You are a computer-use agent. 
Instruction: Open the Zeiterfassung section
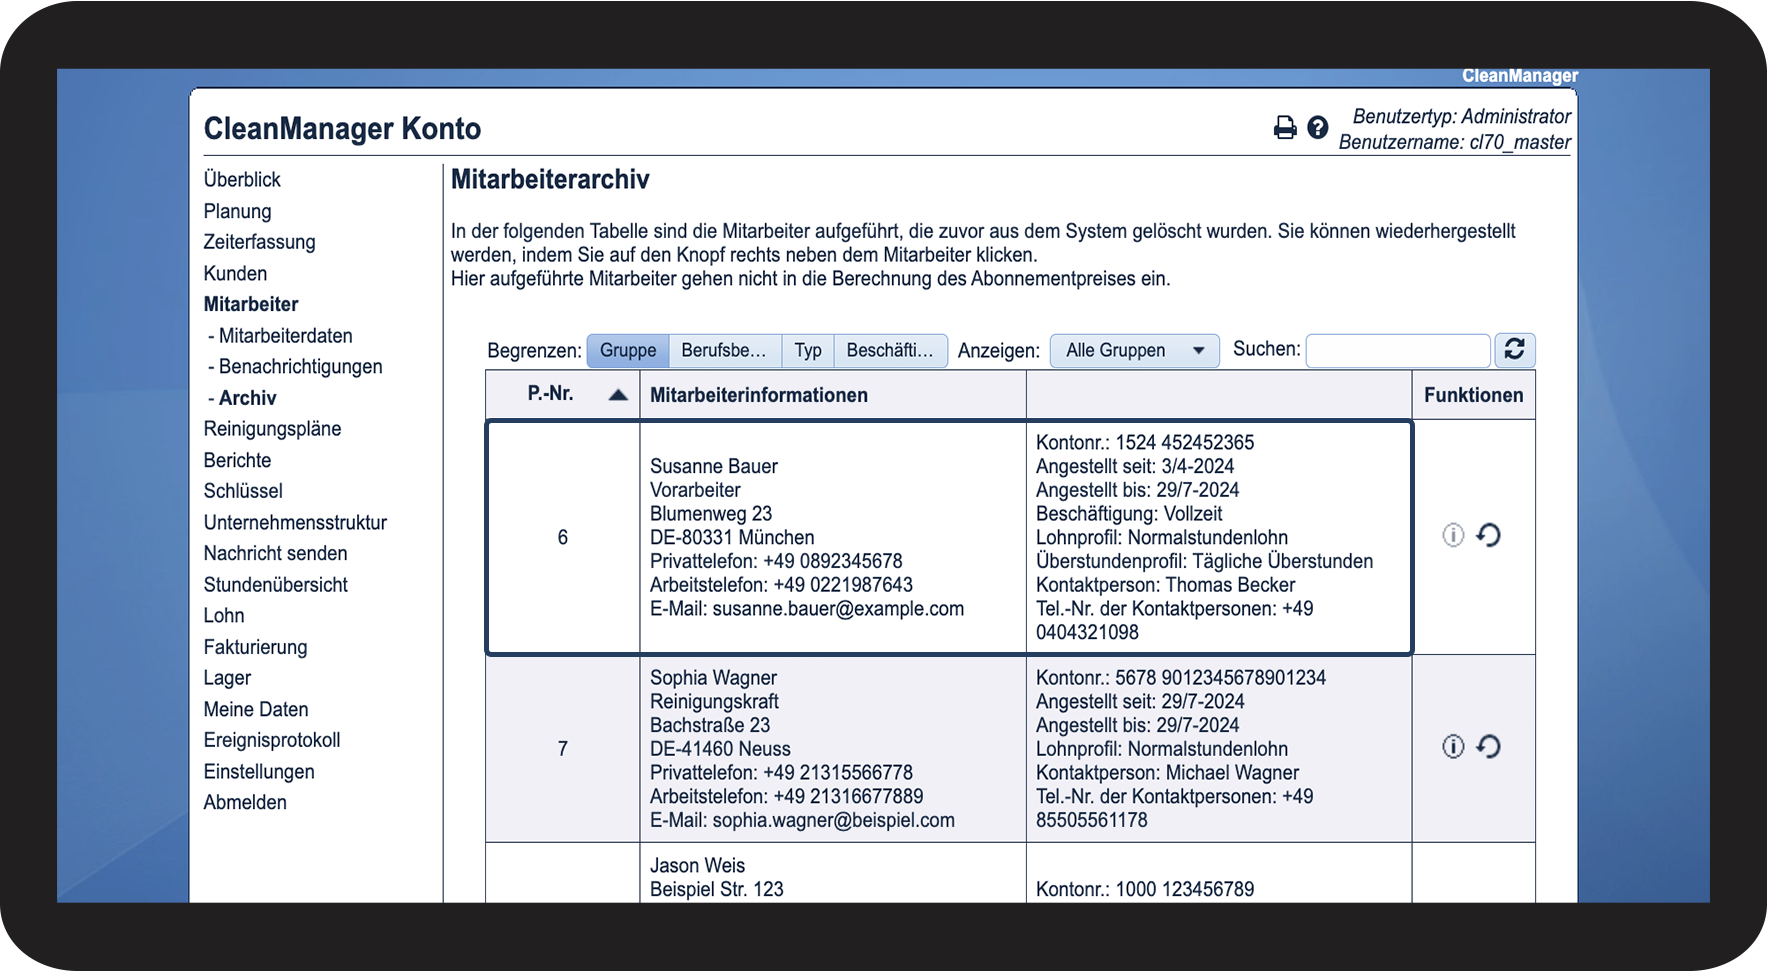tap(259, 242)
